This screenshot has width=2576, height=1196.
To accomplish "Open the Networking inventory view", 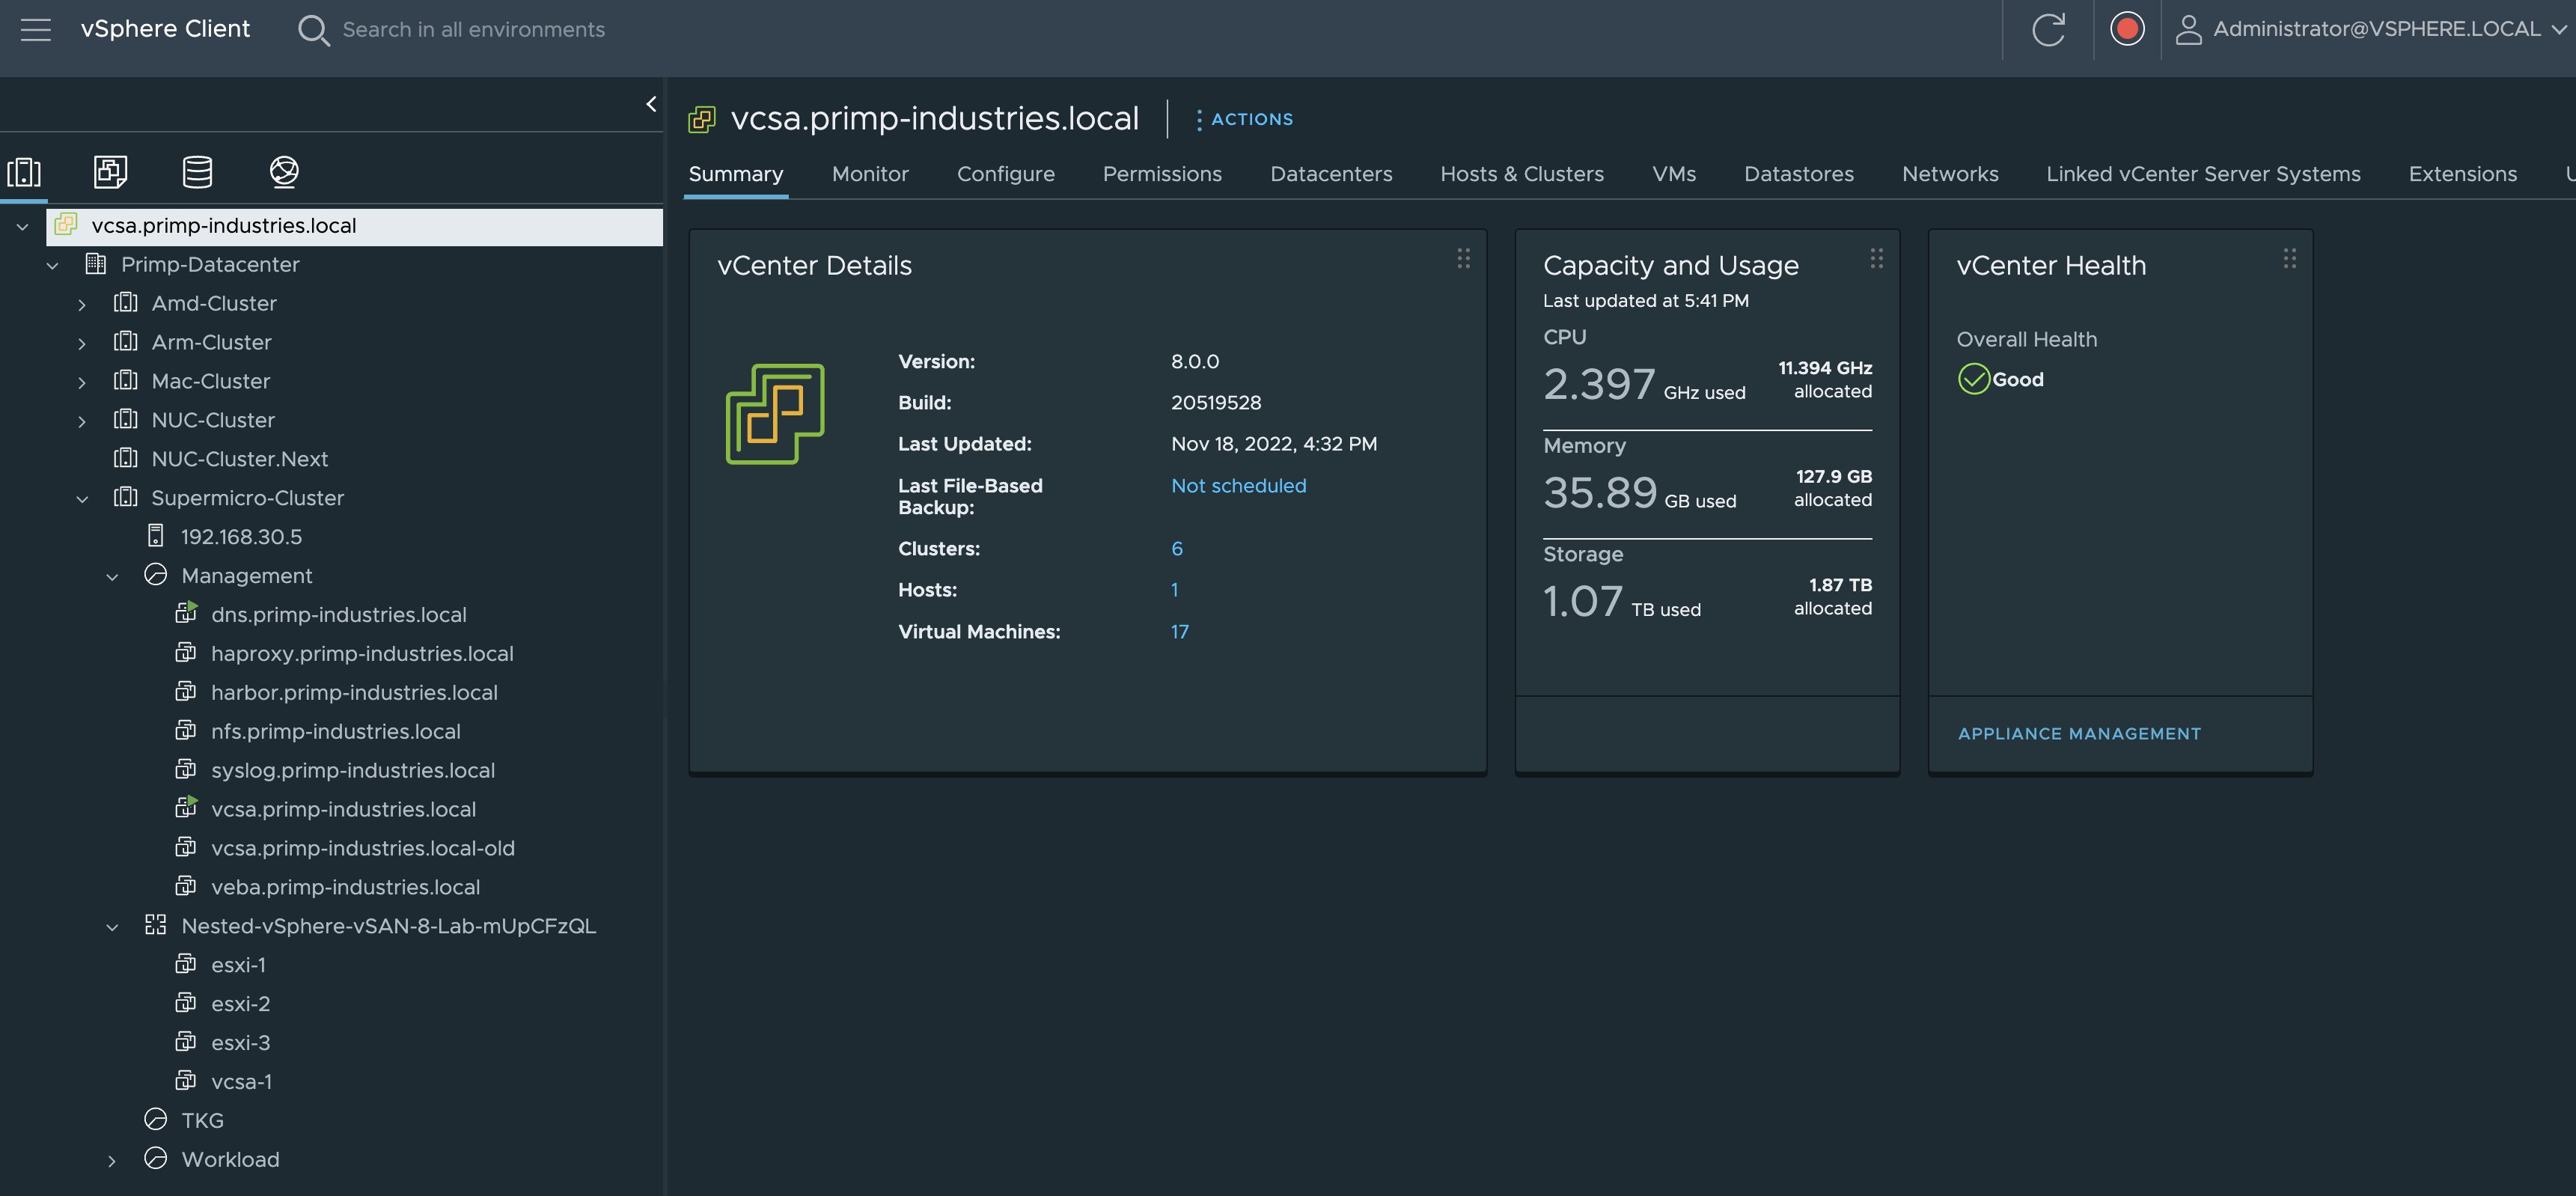I will [283, 171].
